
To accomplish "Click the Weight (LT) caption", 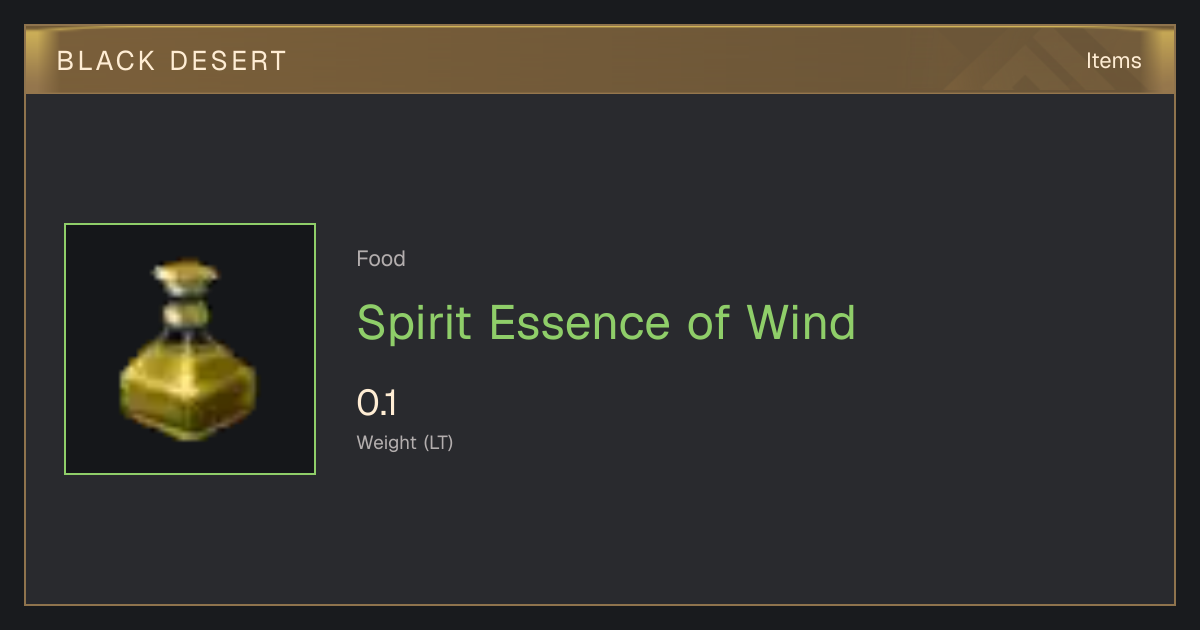I will pos(405,442).
